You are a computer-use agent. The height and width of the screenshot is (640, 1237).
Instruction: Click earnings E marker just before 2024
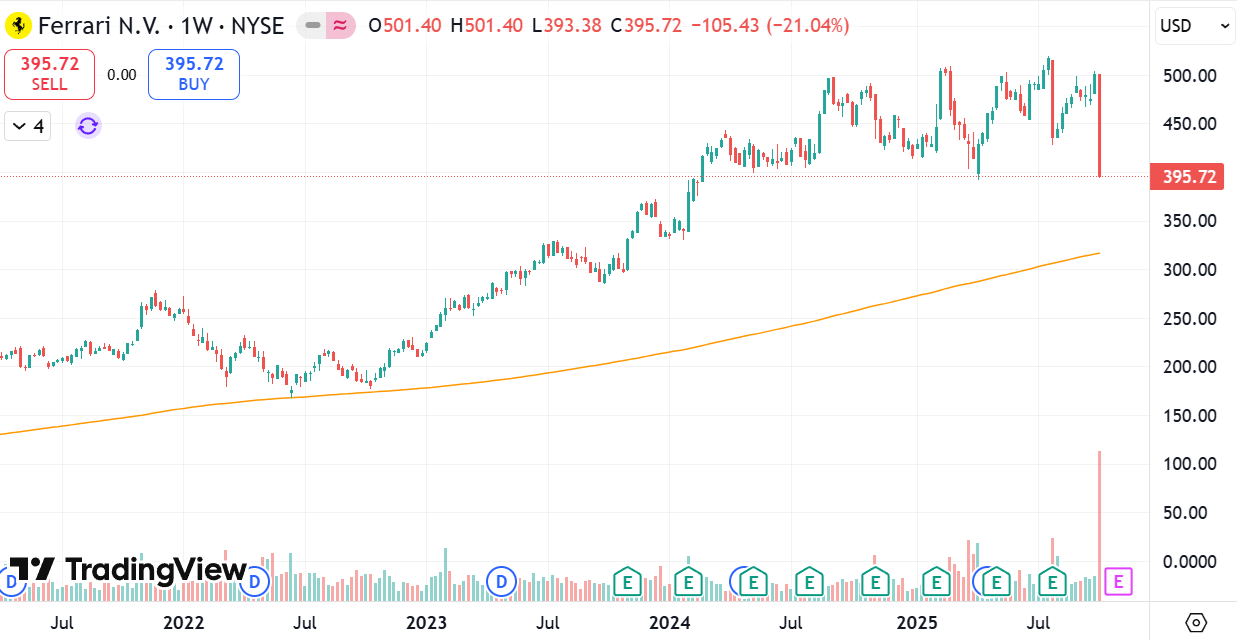(628, 581)
